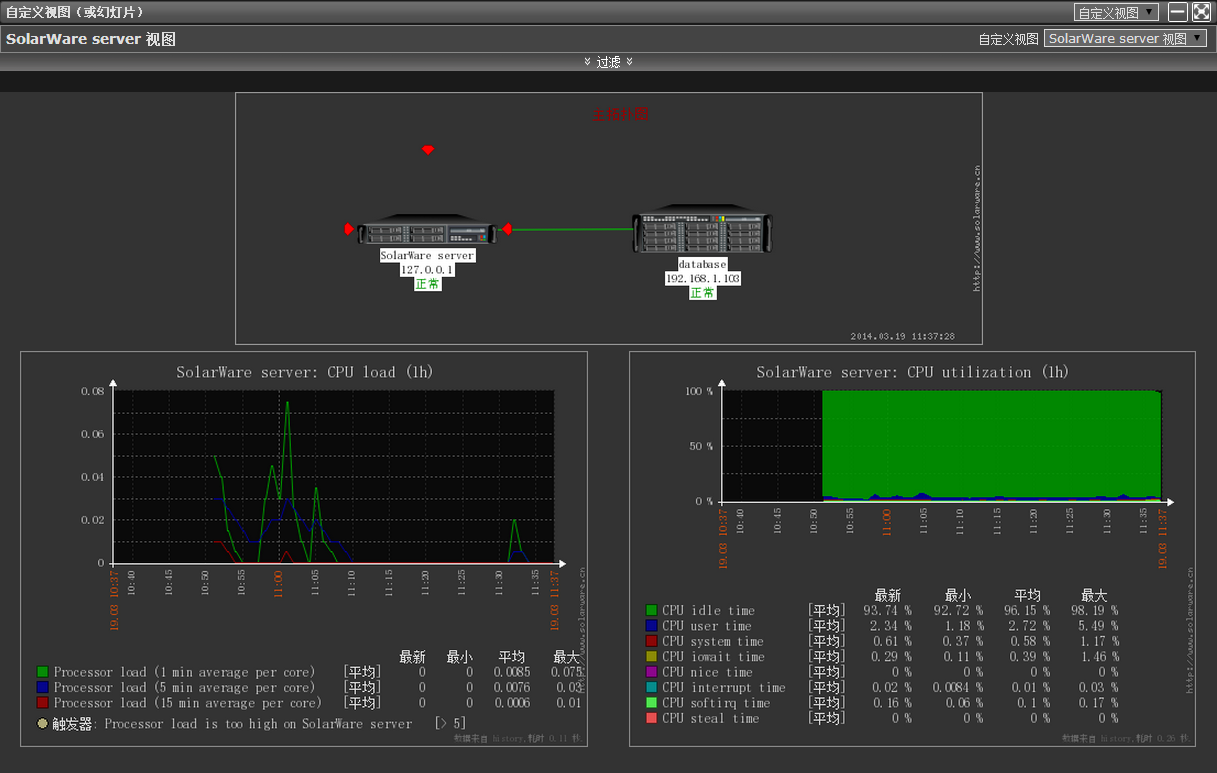Click Processor load (15 min average per core) label
Image resolution: width=1217 pixels, height=773 pixels.
point(188,704)
